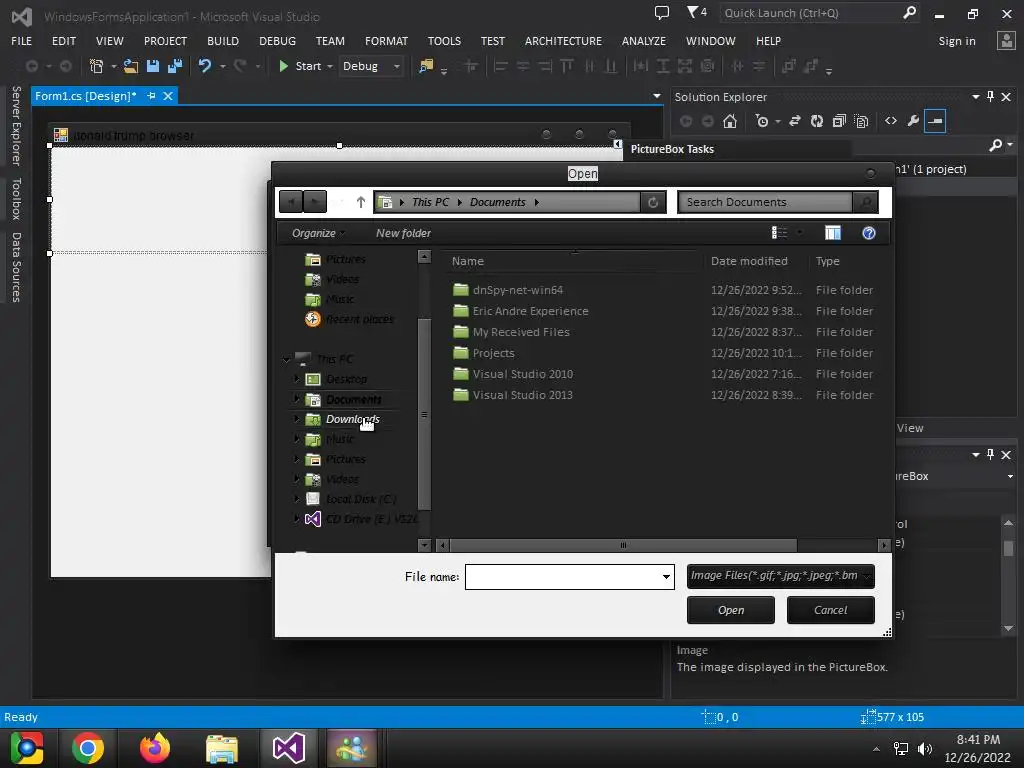The height and width of the screenshot is (768, 1024).
Task: Click Solution Explorer Properties wrench icon
Action: (x=913, y=121)
